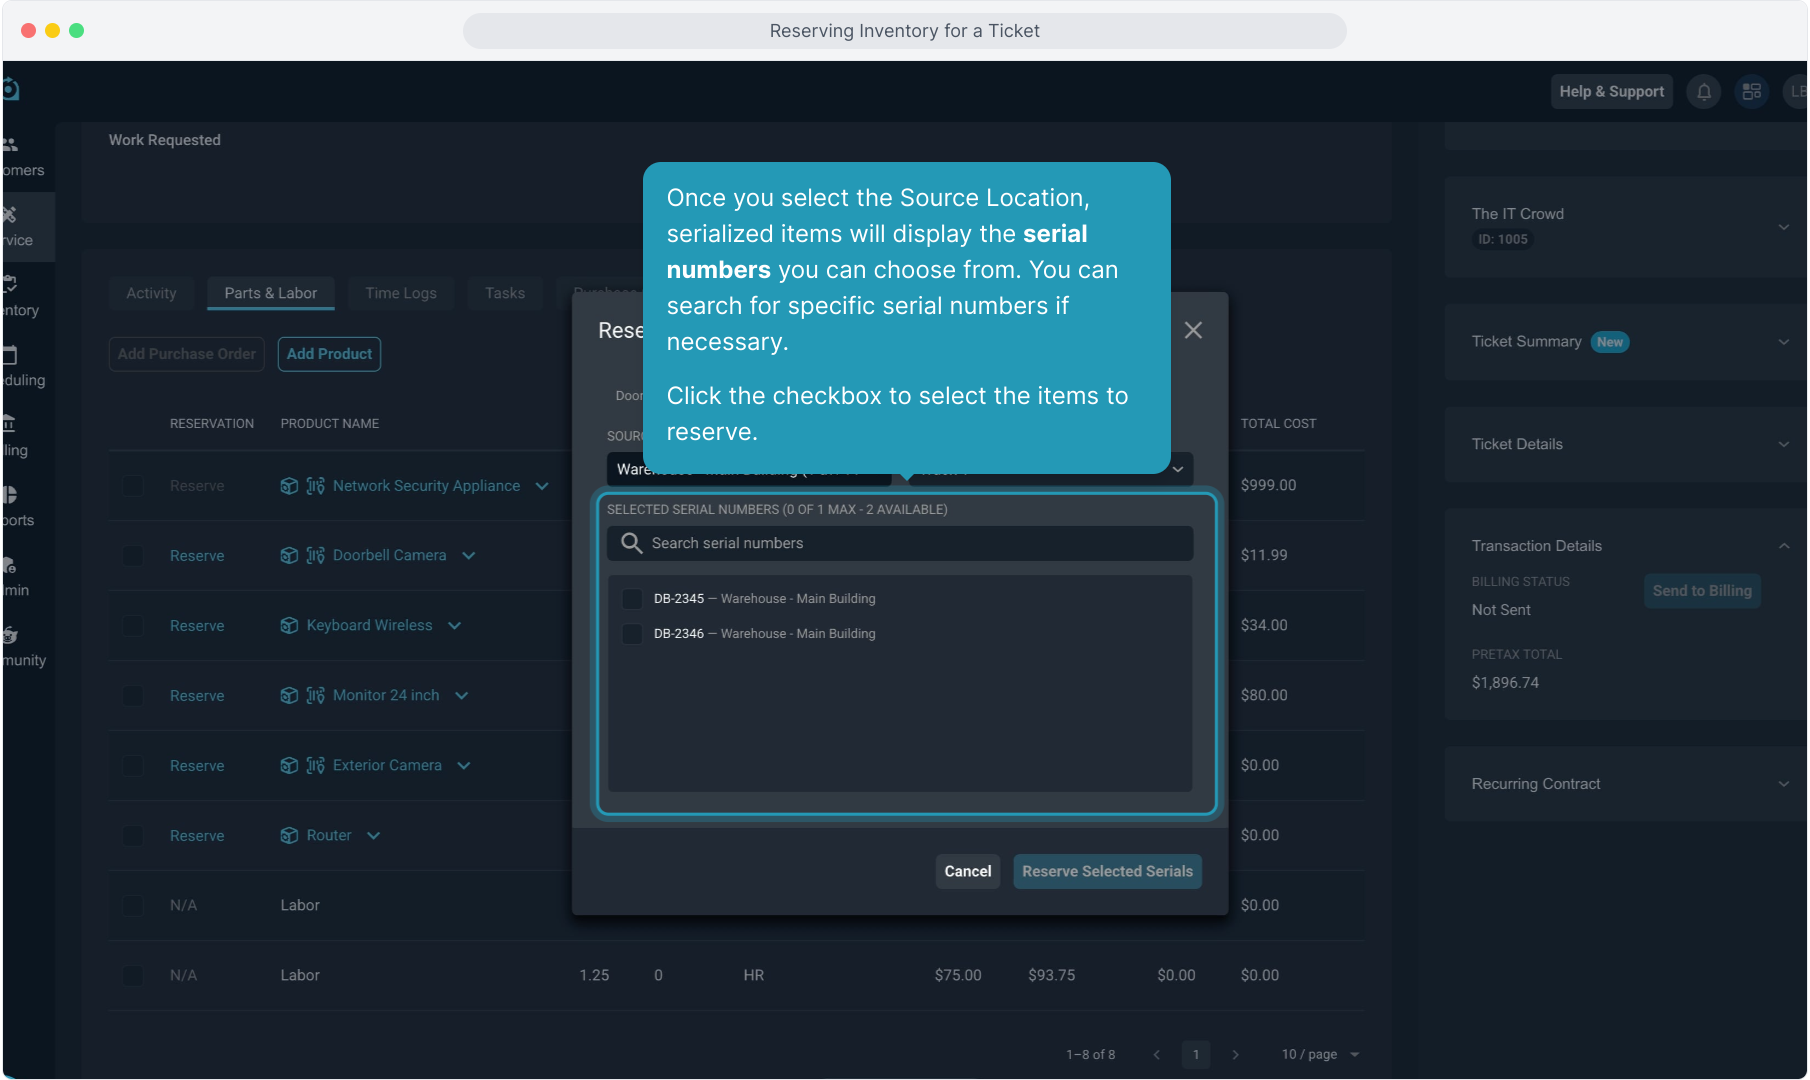Click the notifications bell icon
This screenshot has height=1080, width=1810.
point(1704,92)
